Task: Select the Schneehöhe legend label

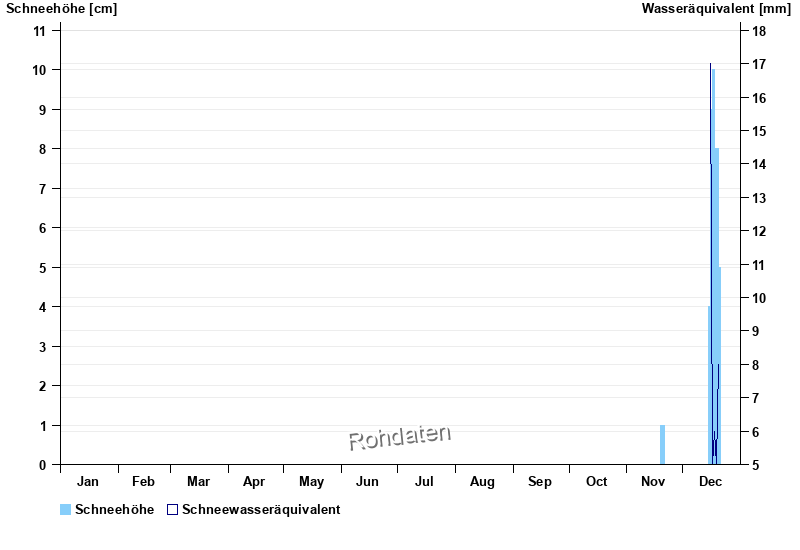Action: (x=114, y=510)
